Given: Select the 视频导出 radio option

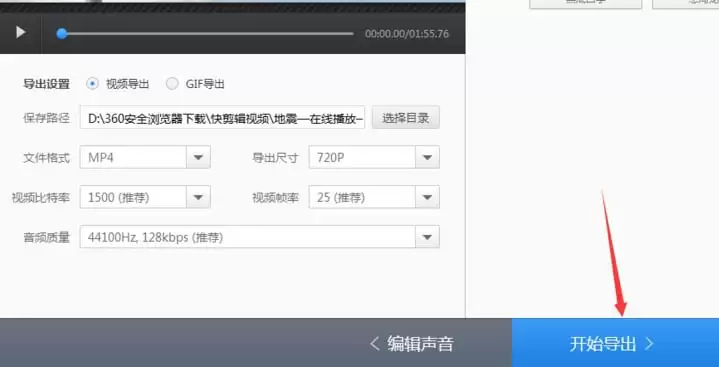Looking at the screenshot, I should click(93, 84).
